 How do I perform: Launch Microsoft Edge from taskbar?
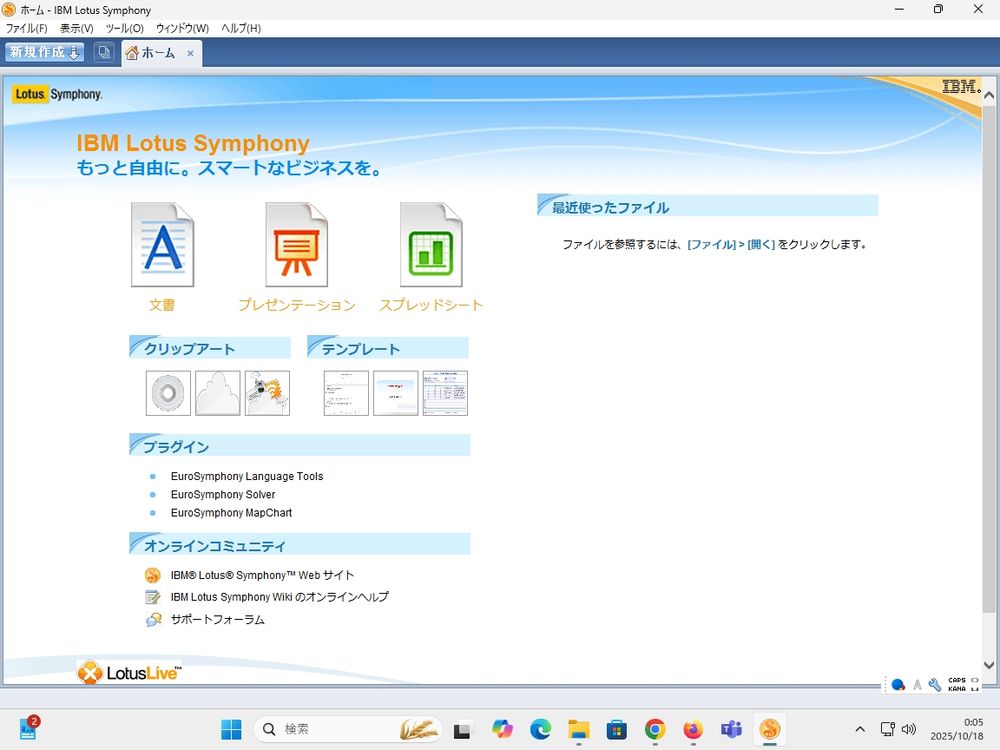540,729
